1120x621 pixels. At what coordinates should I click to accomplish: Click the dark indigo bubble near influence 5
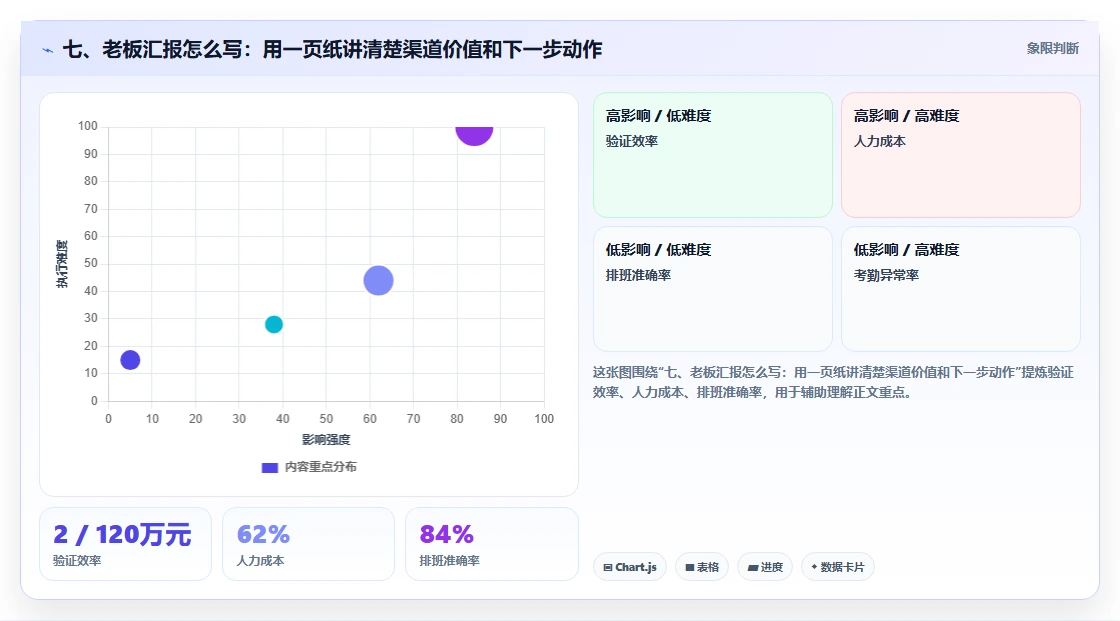coord(130,359)
